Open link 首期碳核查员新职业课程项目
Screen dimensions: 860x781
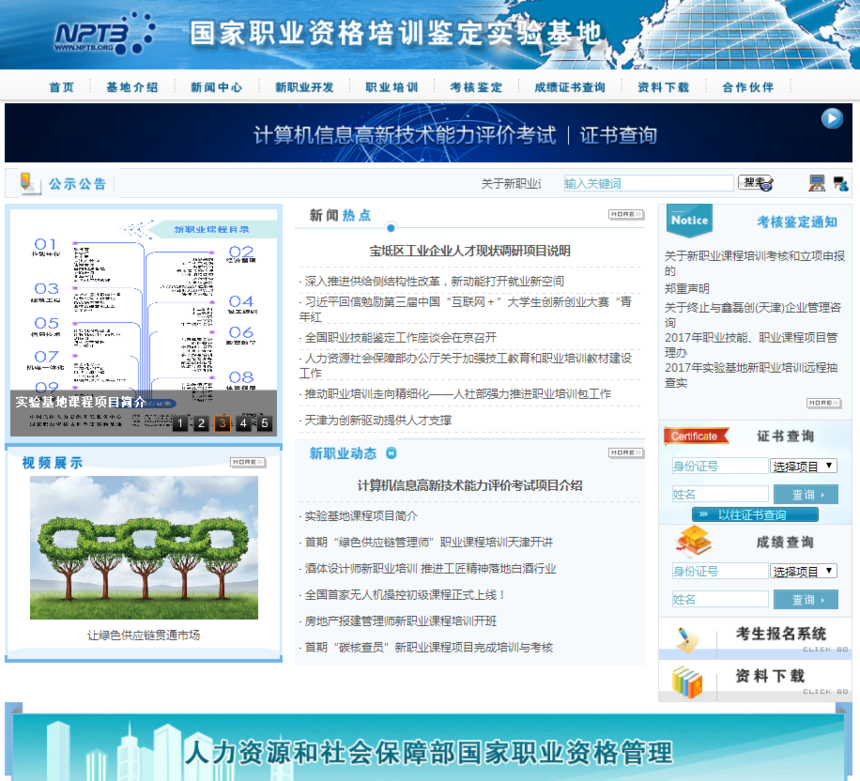(x=428, y=647)
